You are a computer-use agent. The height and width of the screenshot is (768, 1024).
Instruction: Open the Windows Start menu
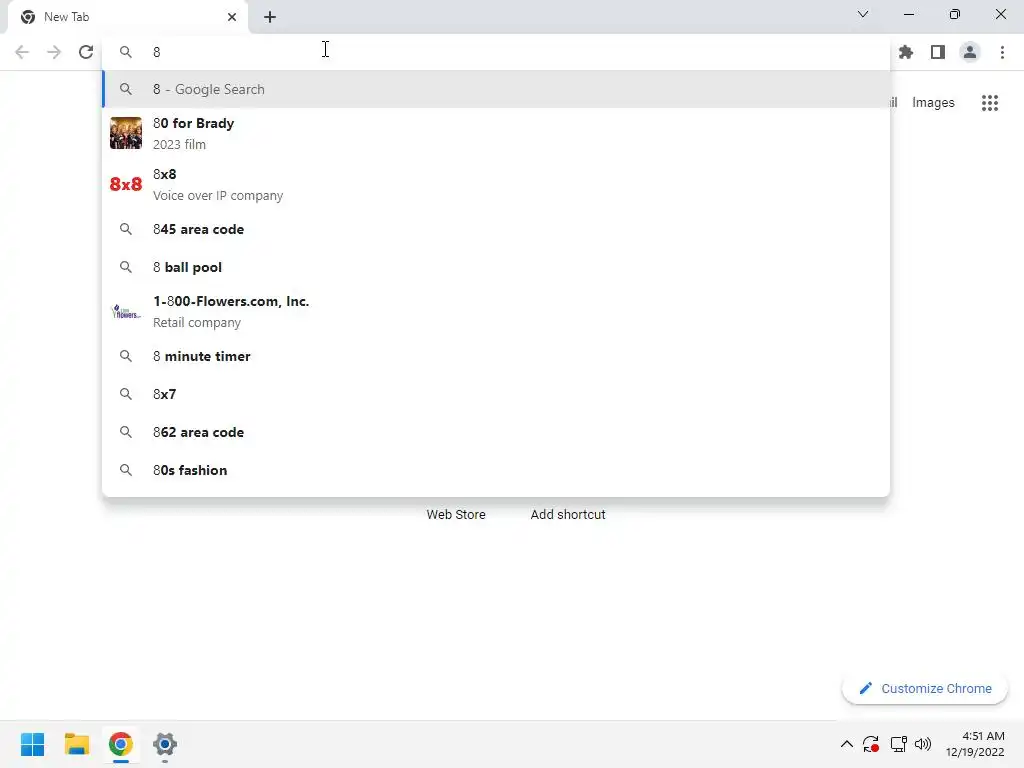point(32,744)
